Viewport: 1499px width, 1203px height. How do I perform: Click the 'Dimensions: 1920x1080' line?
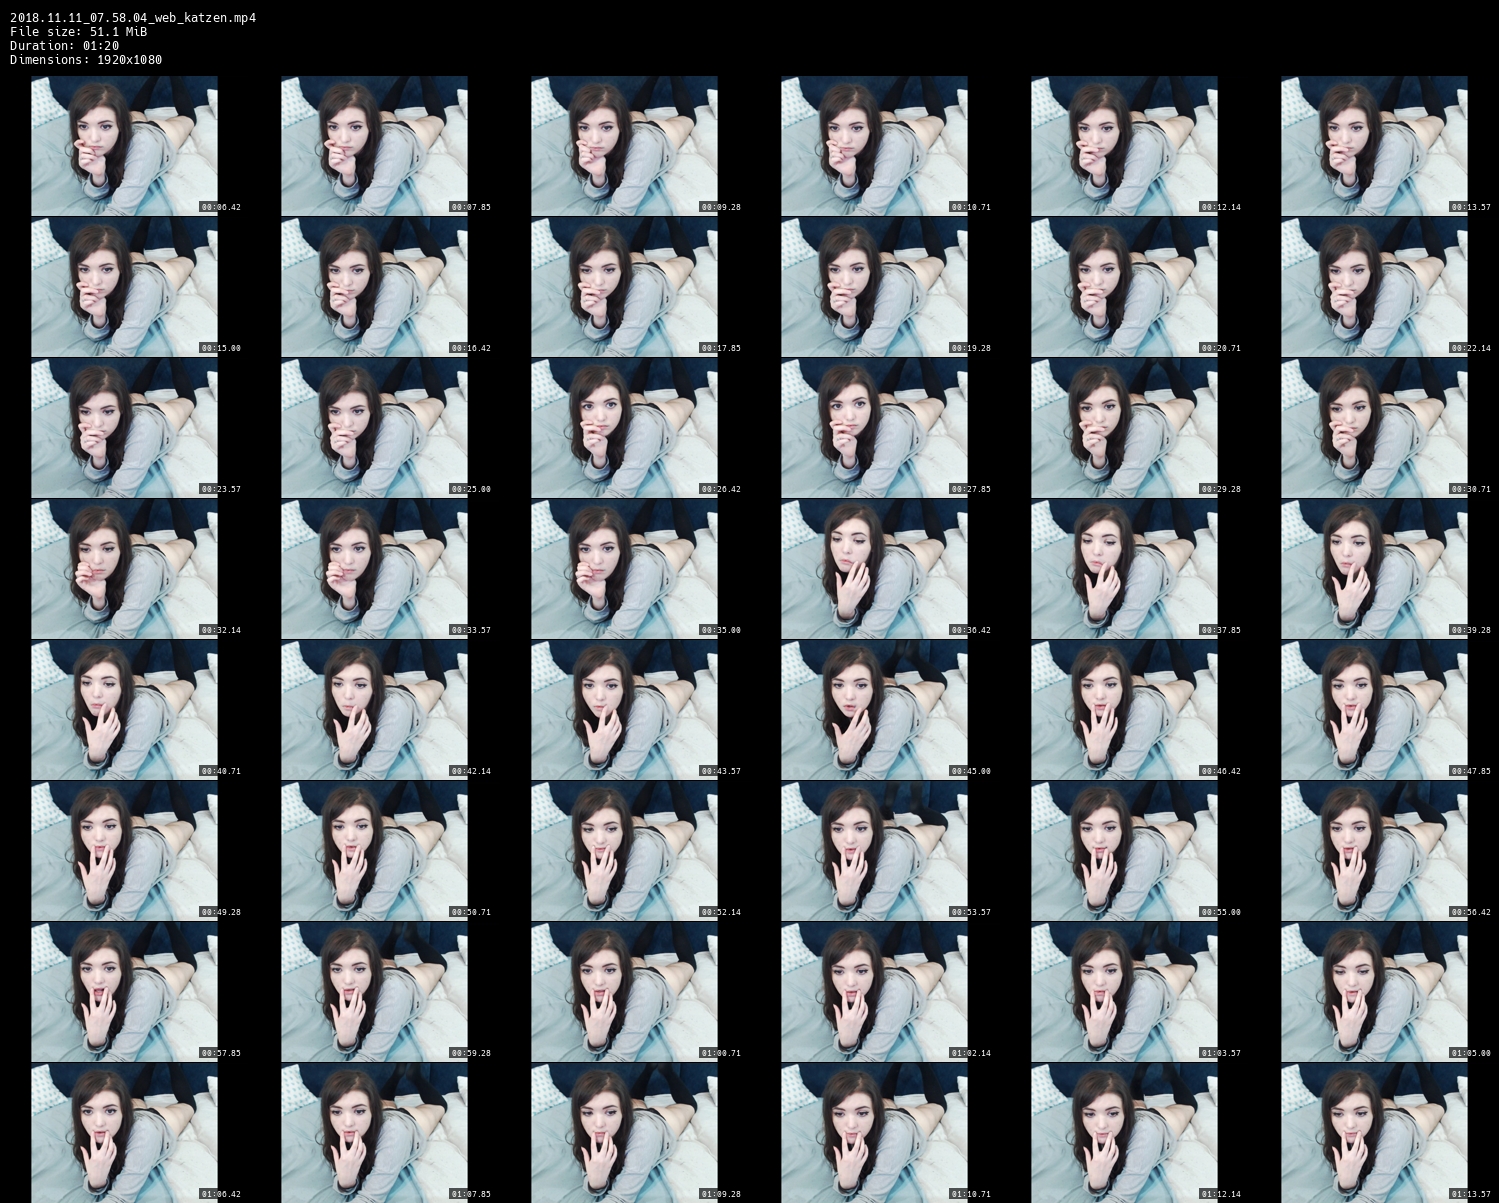click(x=86, y=59)
